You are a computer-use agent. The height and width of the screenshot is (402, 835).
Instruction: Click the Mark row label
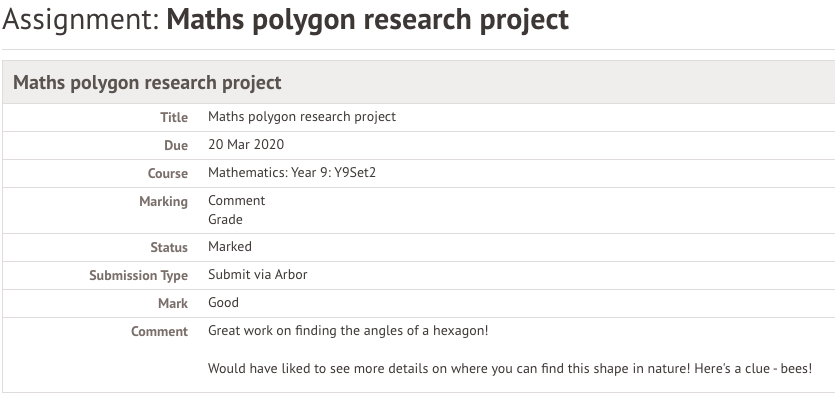173,303
